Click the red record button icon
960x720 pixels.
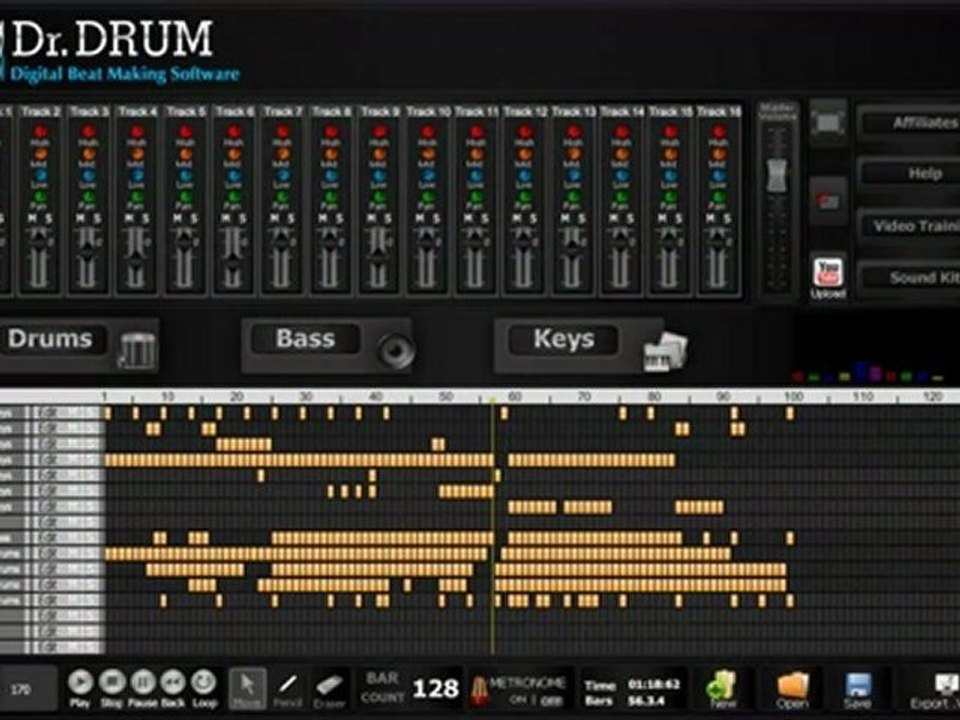pyautogui.click(x=828, y=201)
